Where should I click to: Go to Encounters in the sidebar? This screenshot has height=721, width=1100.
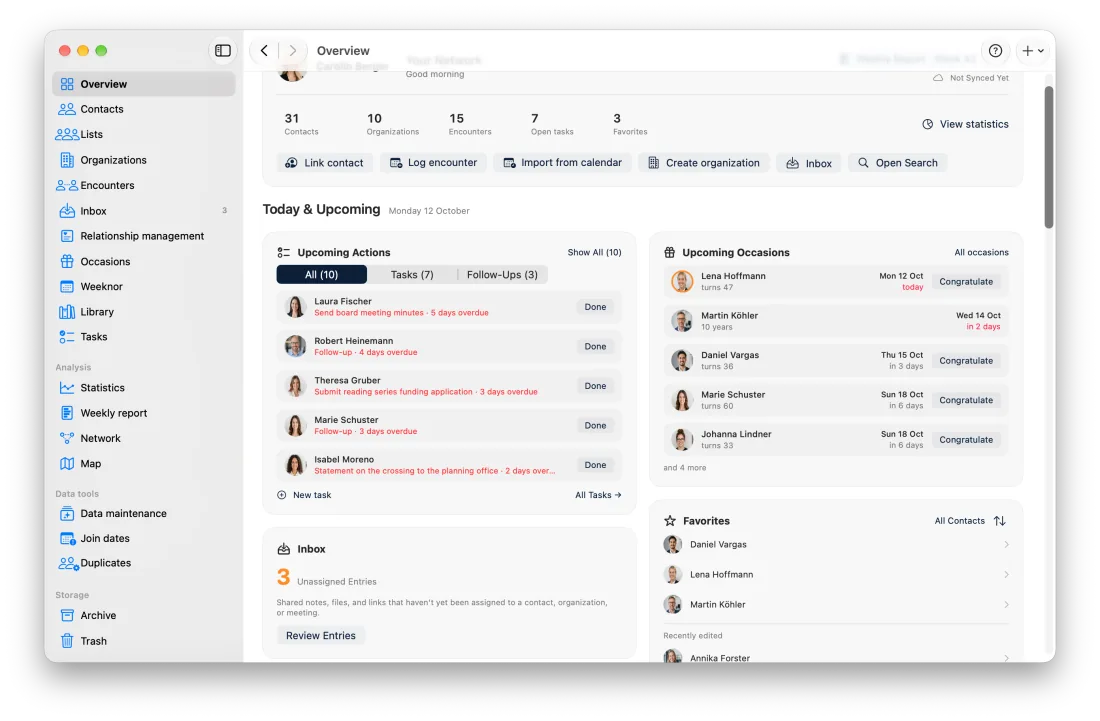click(x=144, y=185)
